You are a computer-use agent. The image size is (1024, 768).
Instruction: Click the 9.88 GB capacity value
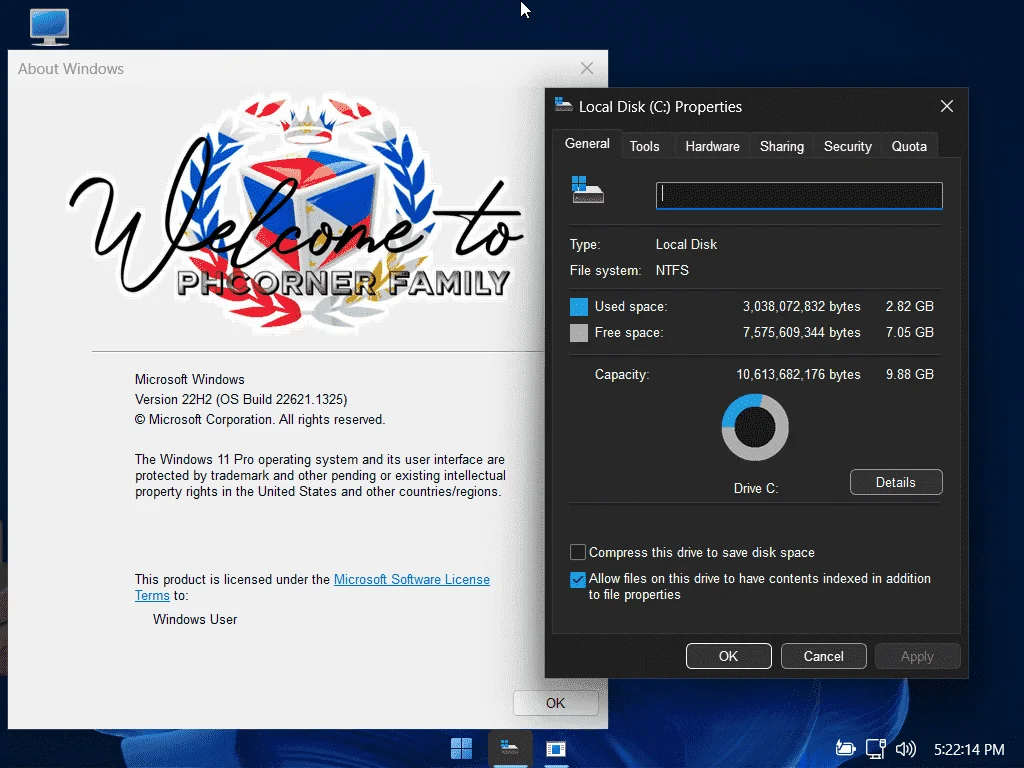(x=910, y=374)
